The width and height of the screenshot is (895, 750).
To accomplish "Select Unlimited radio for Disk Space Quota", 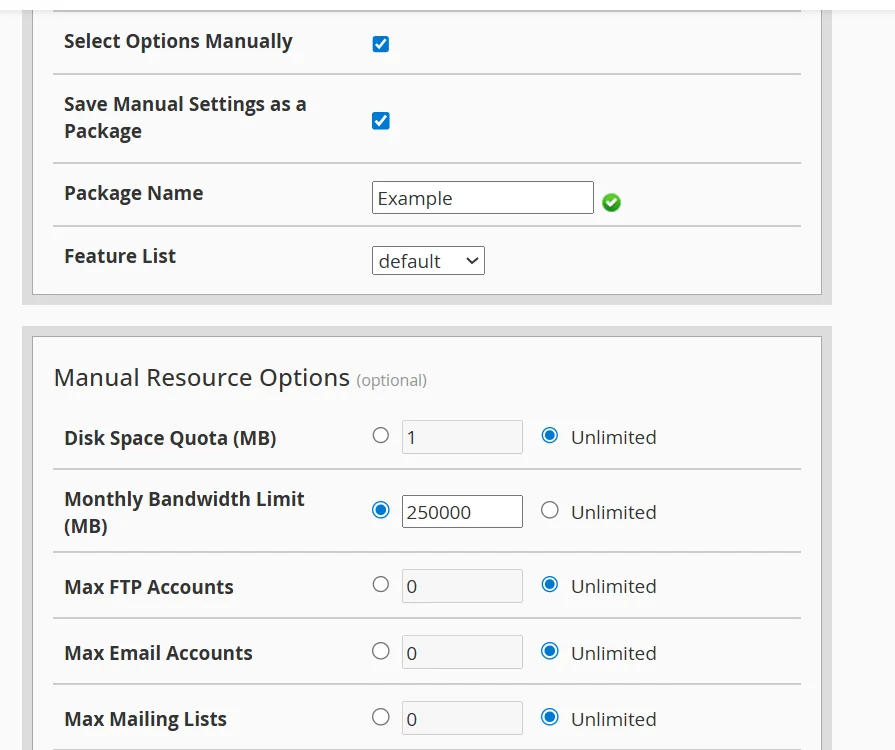I will [550, 435].
